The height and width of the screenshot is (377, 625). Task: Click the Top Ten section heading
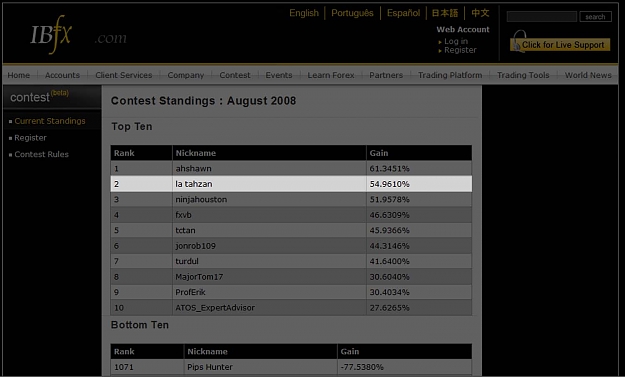132,127
